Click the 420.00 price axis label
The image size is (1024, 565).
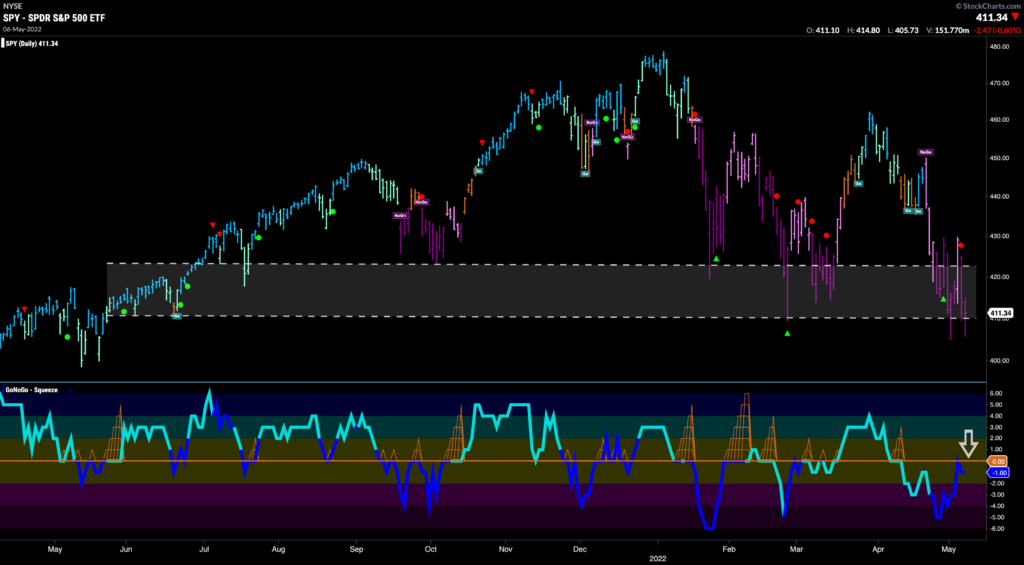[999, 277]
